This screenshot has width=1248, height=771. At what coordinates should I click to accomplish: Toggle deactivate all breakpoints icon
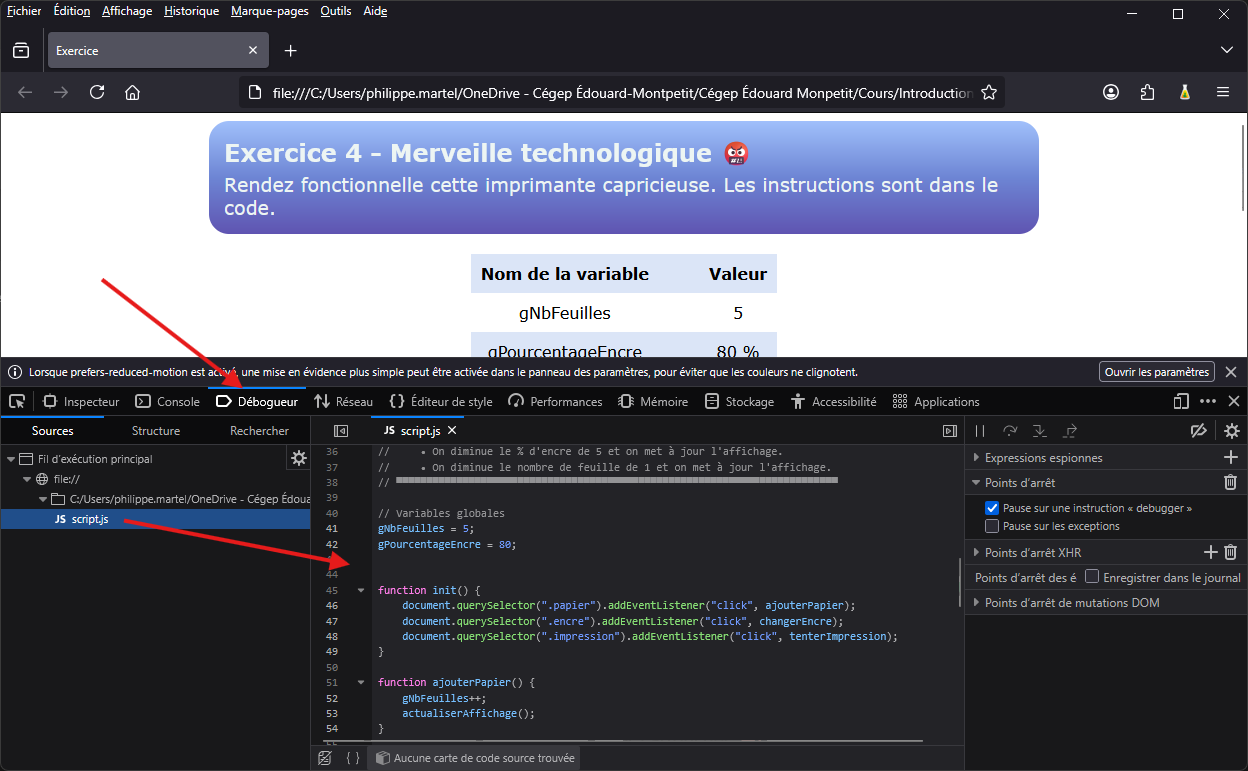[1199, 431]
